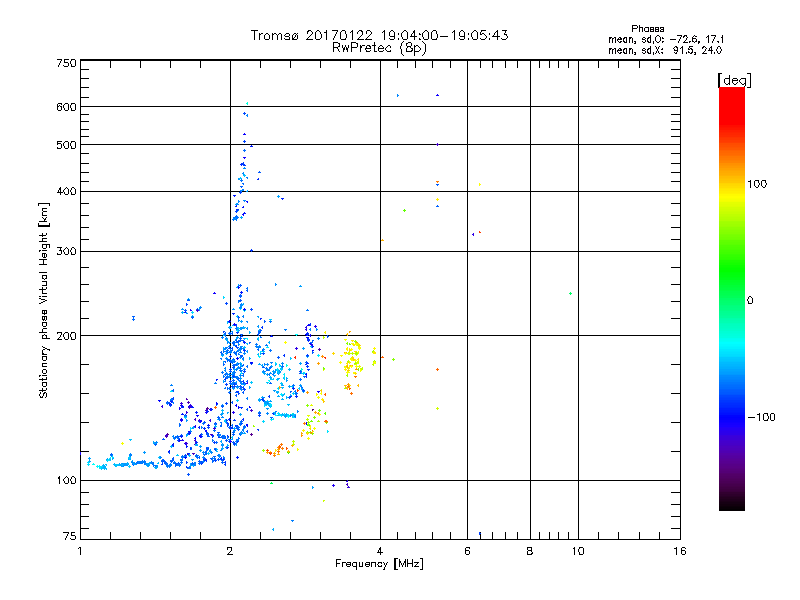Screen dimensions: 800x600
Task: Click the 'RwPretec (8p)' subtitle
Action: pos(379,48)
